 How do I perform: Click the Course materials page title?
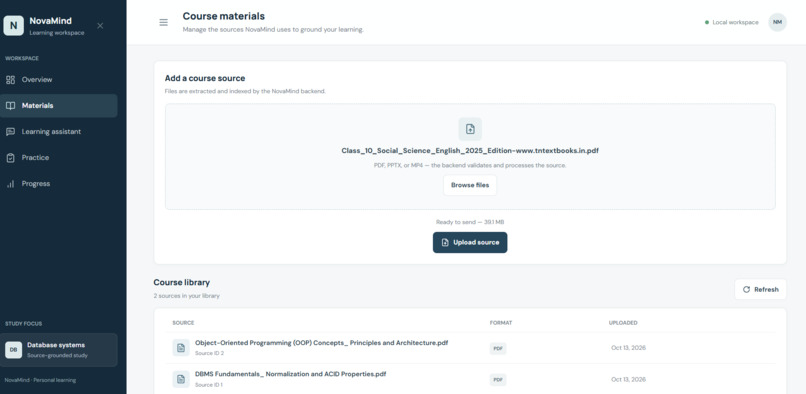[224, 16]
